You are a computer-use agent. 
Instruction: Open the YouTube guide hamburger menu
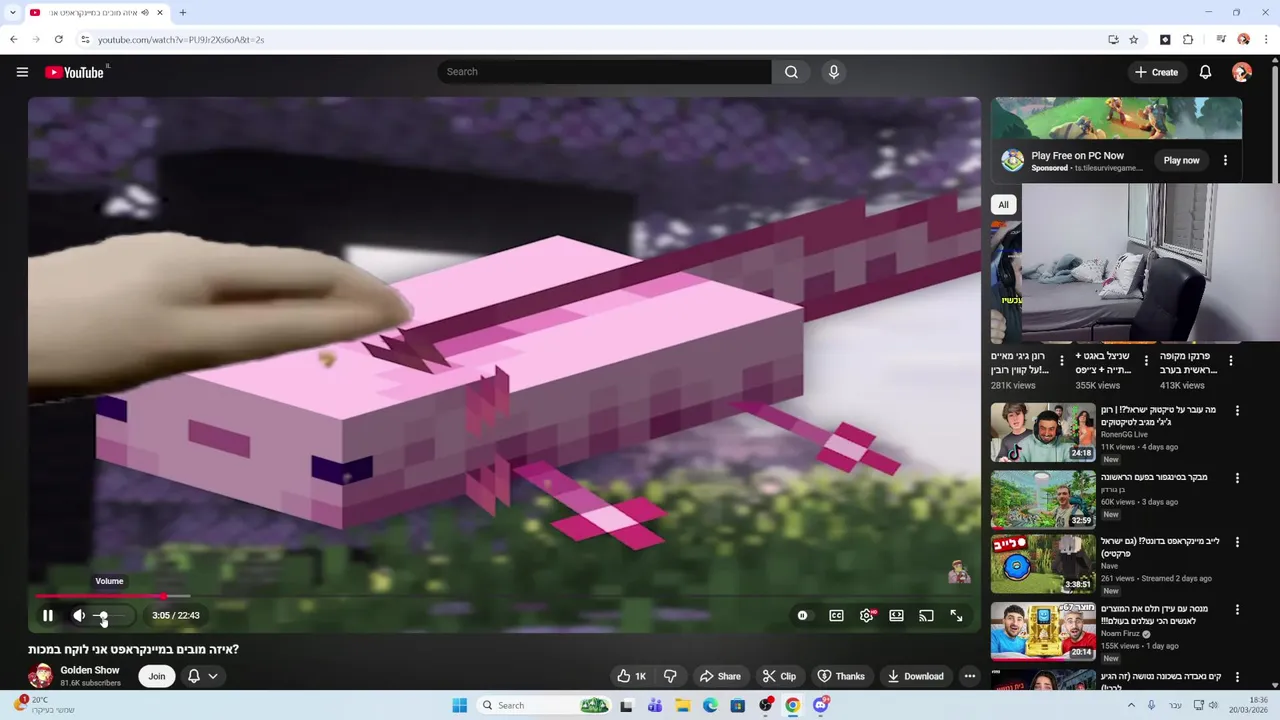tap(22, 72)
